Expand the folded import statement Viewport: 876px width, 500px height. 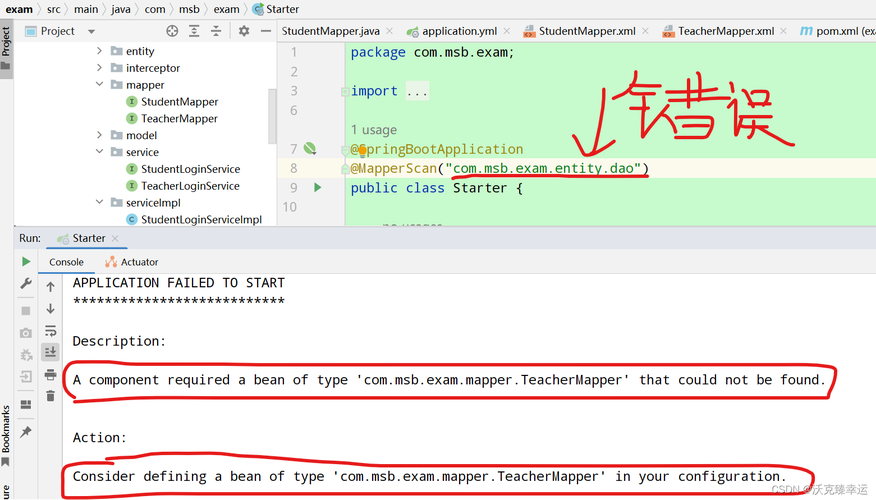[x=416, y=91]
